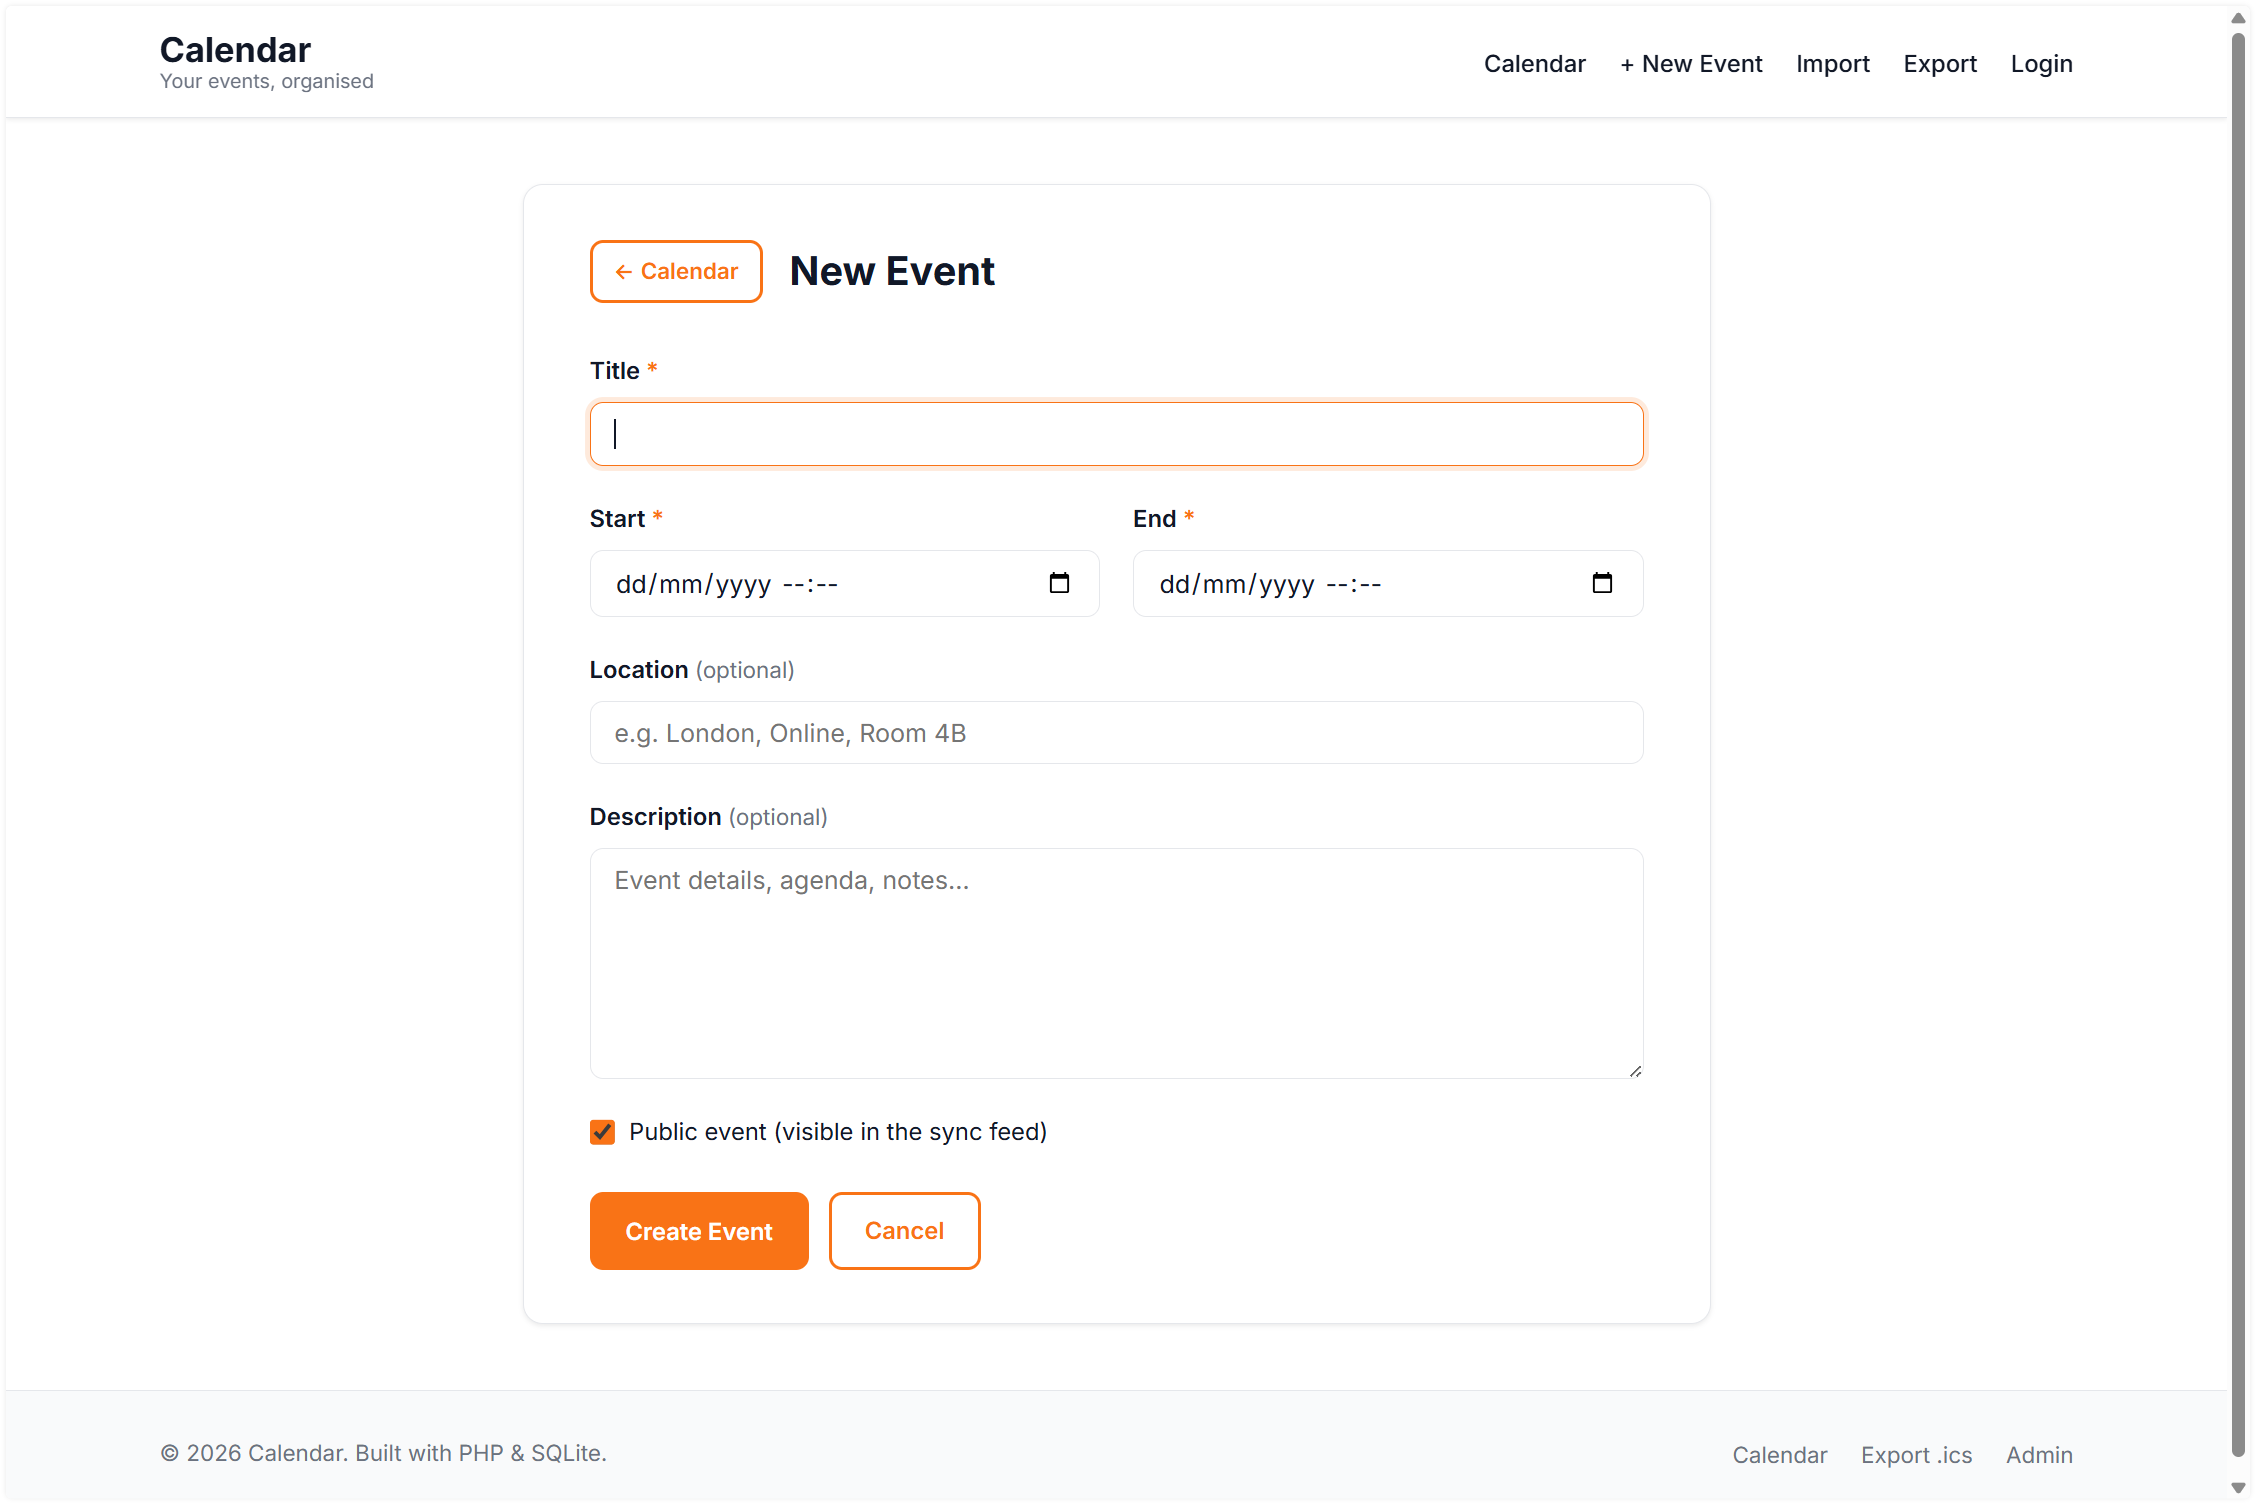Focus the Location input field
2256x1504 pixels.
point(1116,733)
